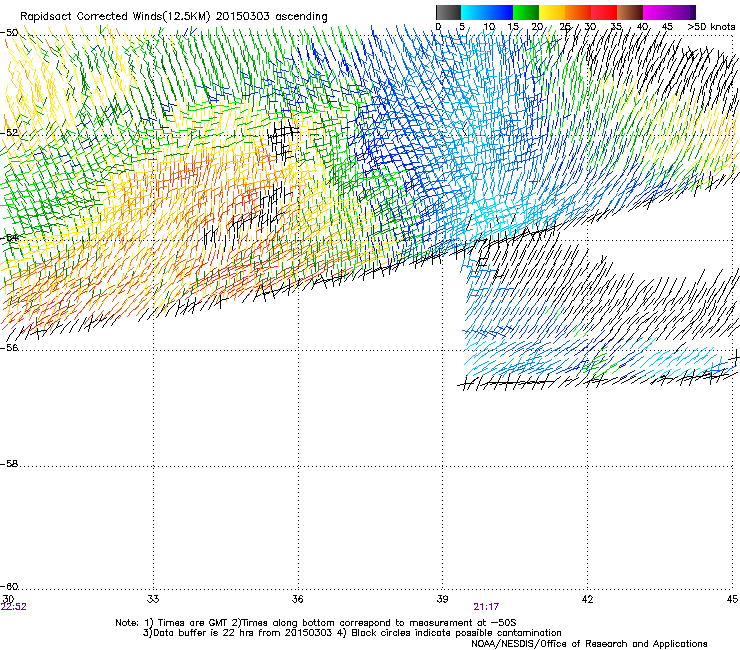Click the "-58" latitude axis label
This screenshot has width=740, height=650.
9,464
